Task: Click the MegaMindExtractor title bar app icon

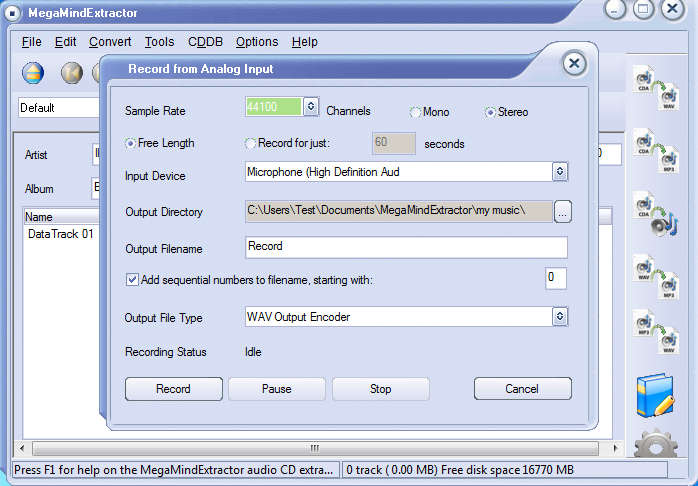Action: pos(12,13)
